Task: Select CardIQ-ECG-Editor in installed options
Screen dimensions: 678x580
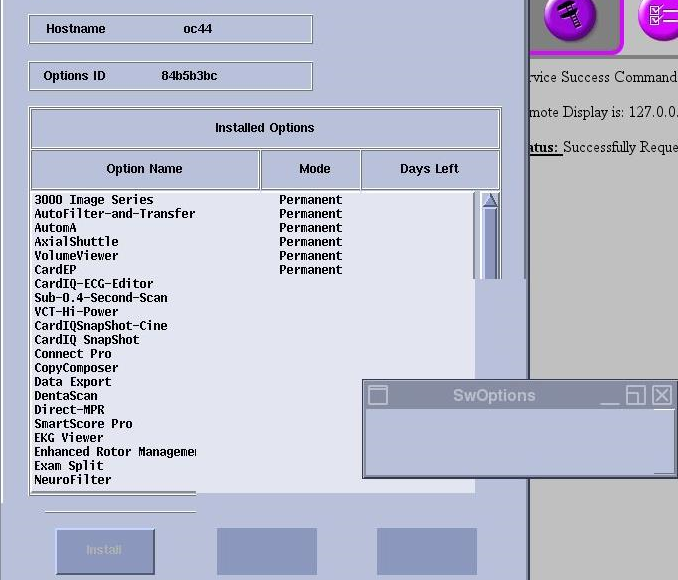Action: (x=94, y=284)
